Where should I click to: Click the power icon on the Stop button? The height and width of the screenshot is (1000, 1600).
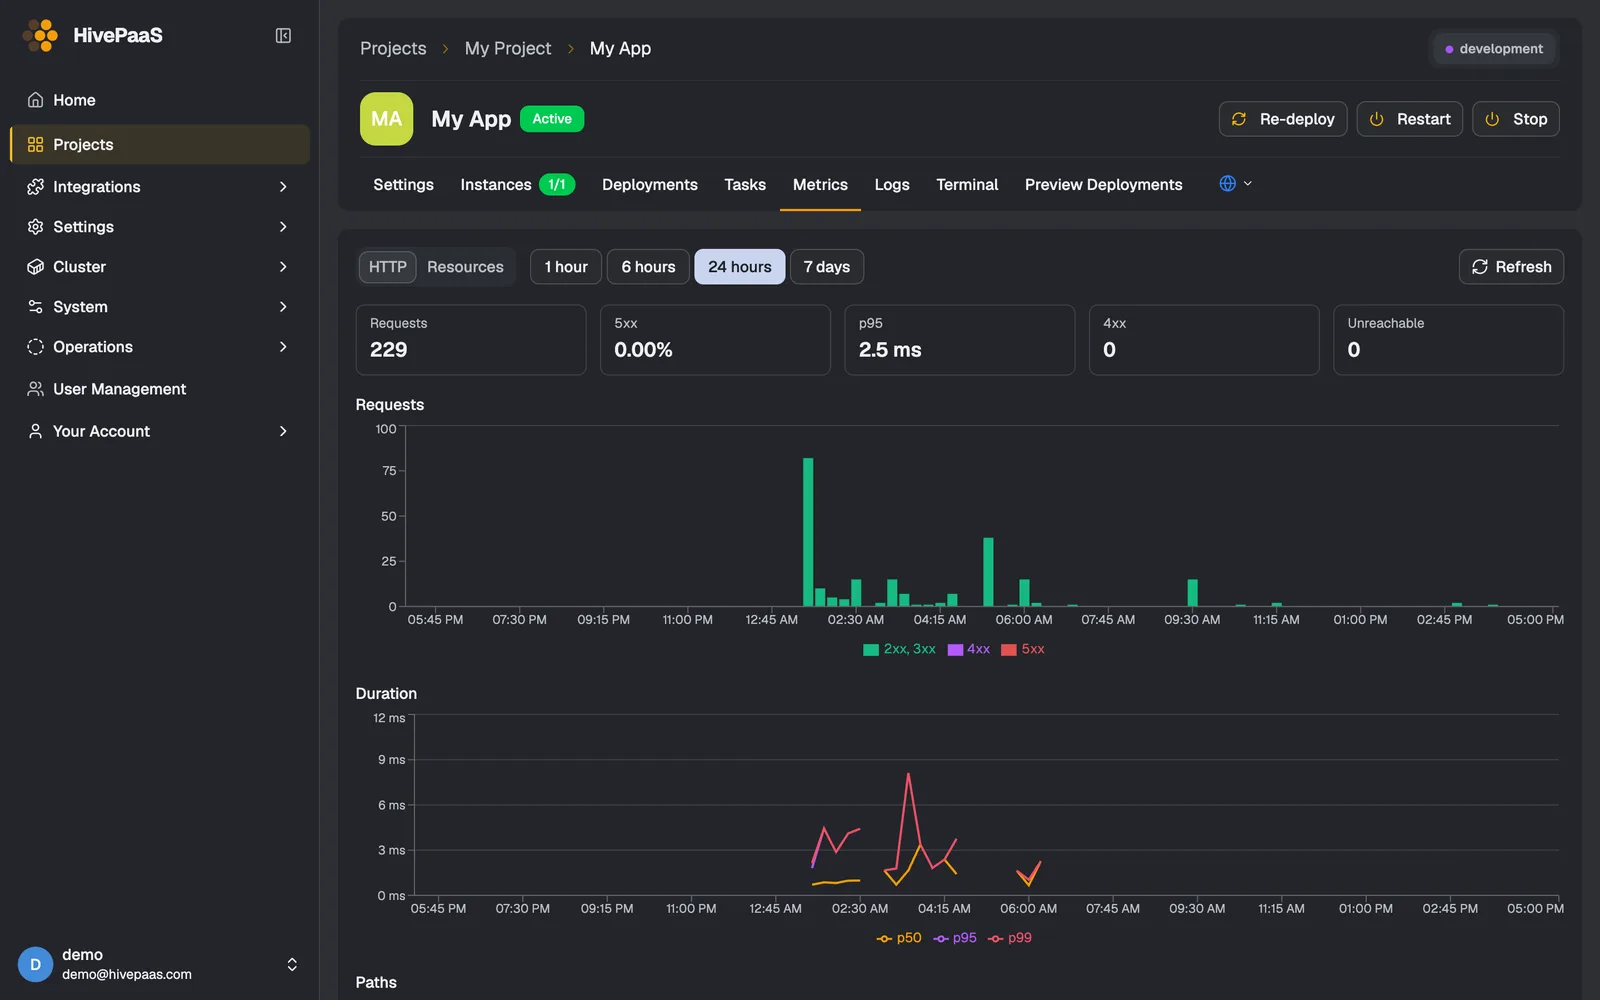(1492, 119)
